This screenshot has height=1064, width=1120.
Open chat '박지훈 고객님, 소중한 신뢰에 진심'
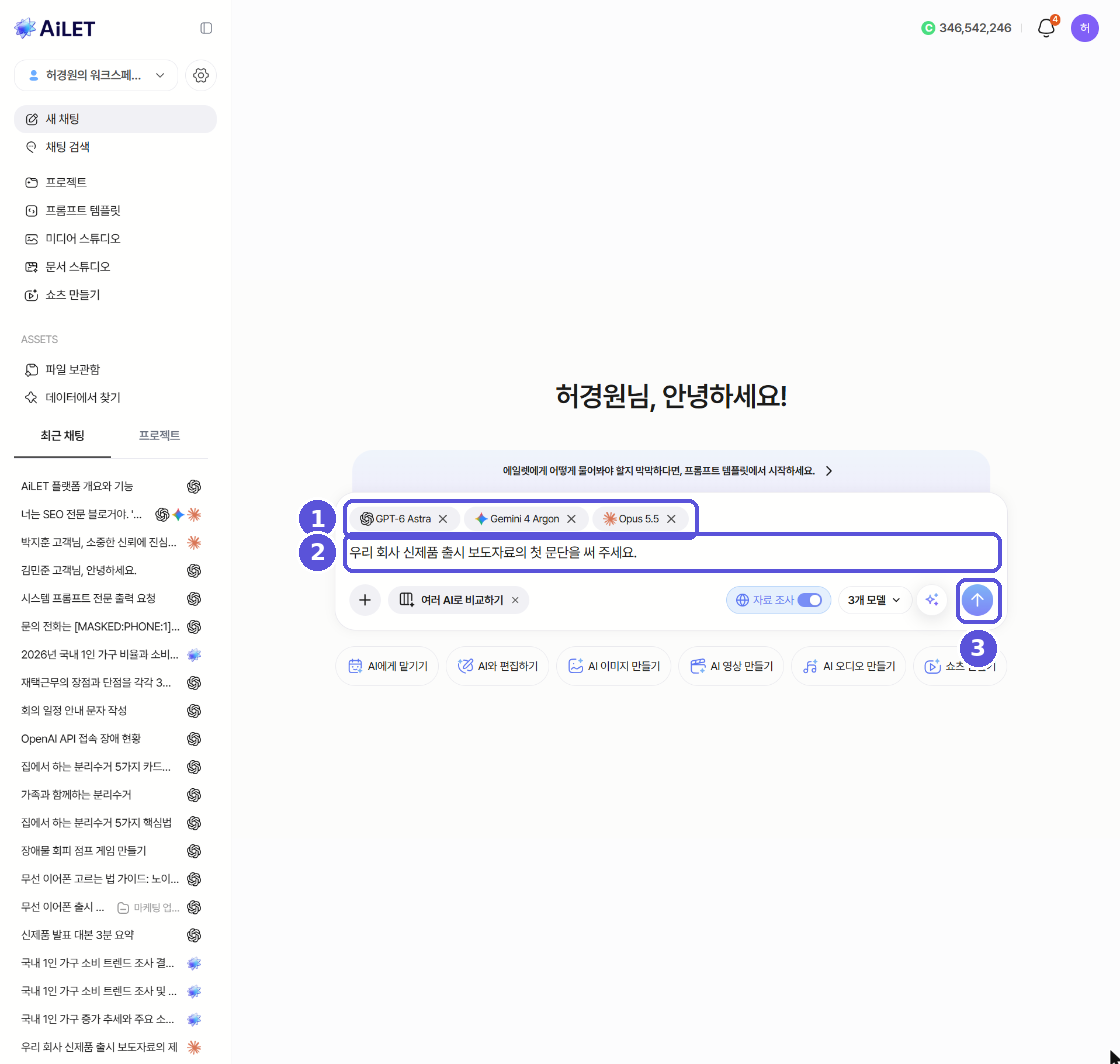point(111,543)
